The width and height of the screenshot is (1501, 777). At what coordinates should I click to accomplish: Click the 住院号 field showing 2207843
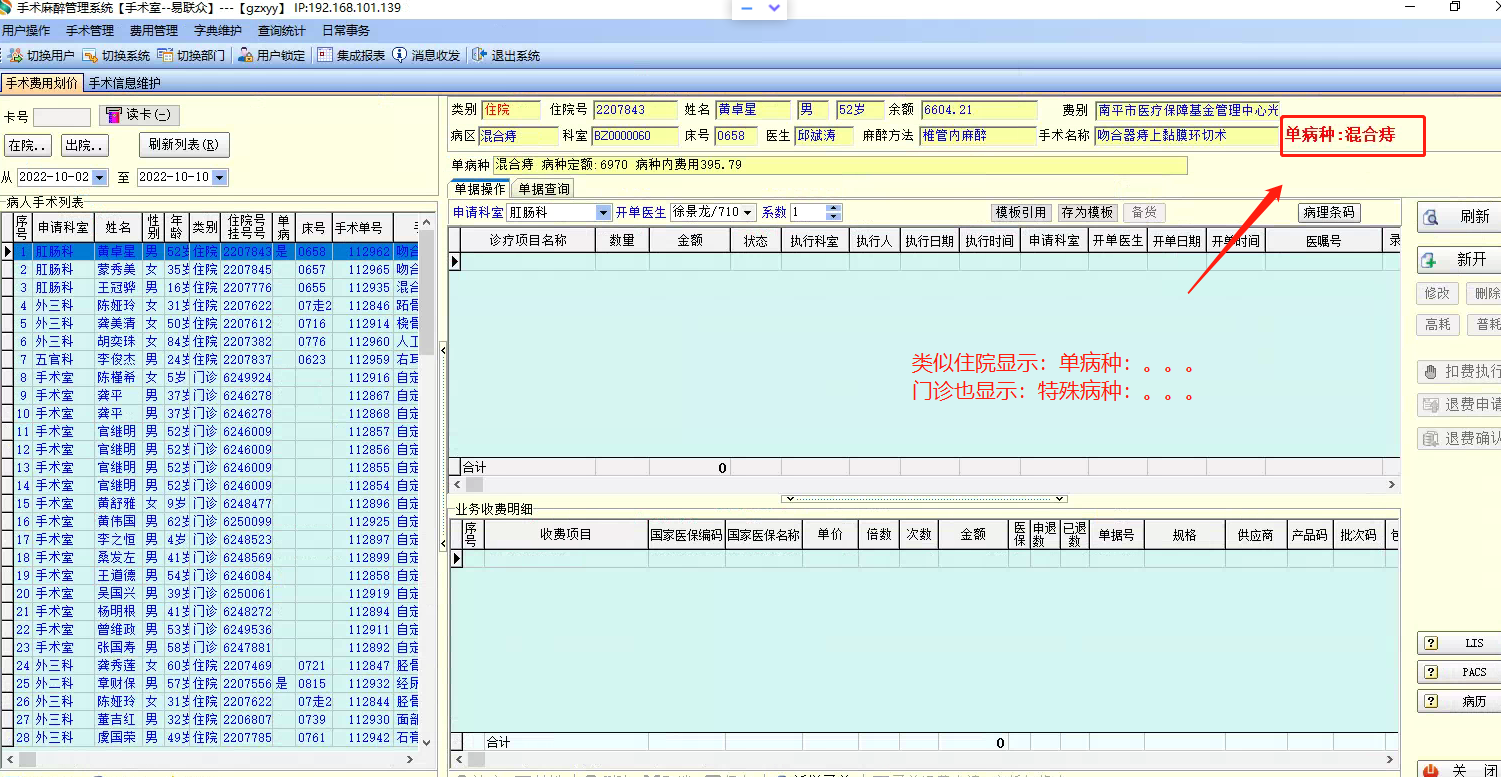(635, 110)
